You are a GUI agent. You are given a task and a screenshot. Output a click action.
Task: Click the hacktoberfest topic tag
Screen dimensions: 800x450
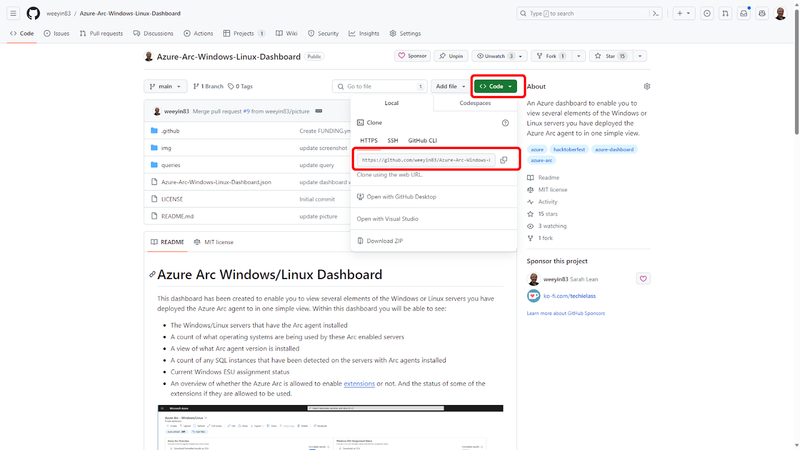coord(569,149)
